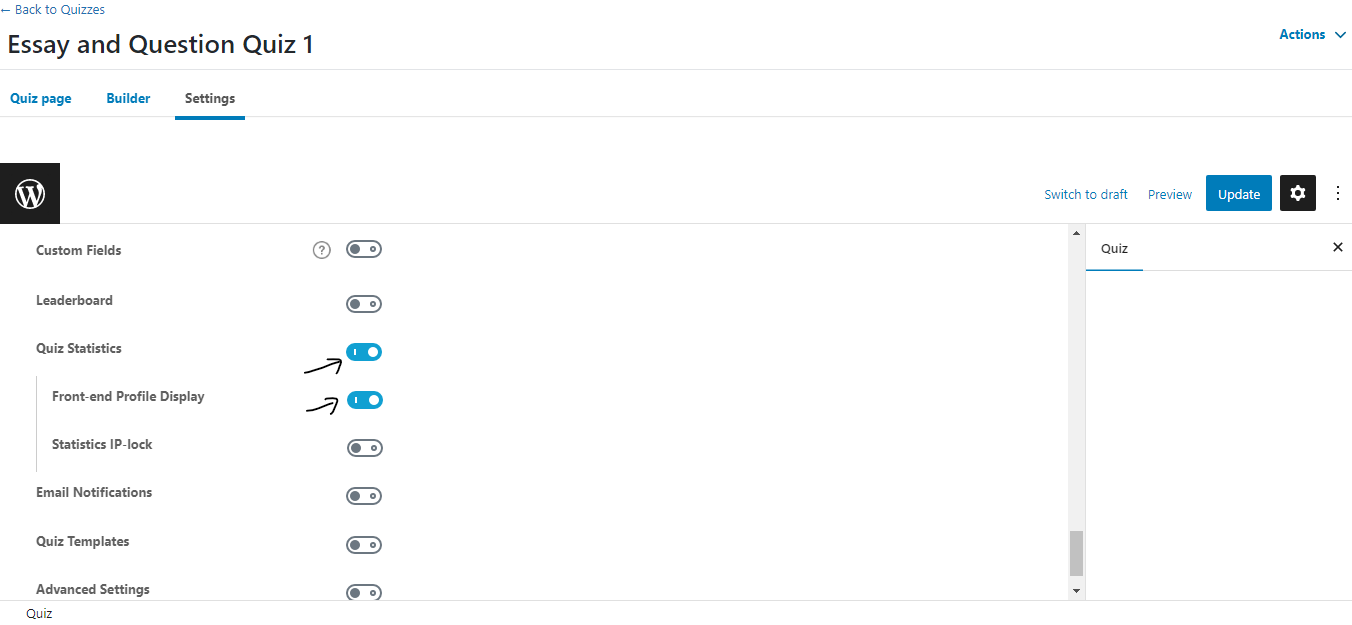The image size is (1352, 625).
Task: Turn on Email Notifications toggle
Action: pos(364,496)
